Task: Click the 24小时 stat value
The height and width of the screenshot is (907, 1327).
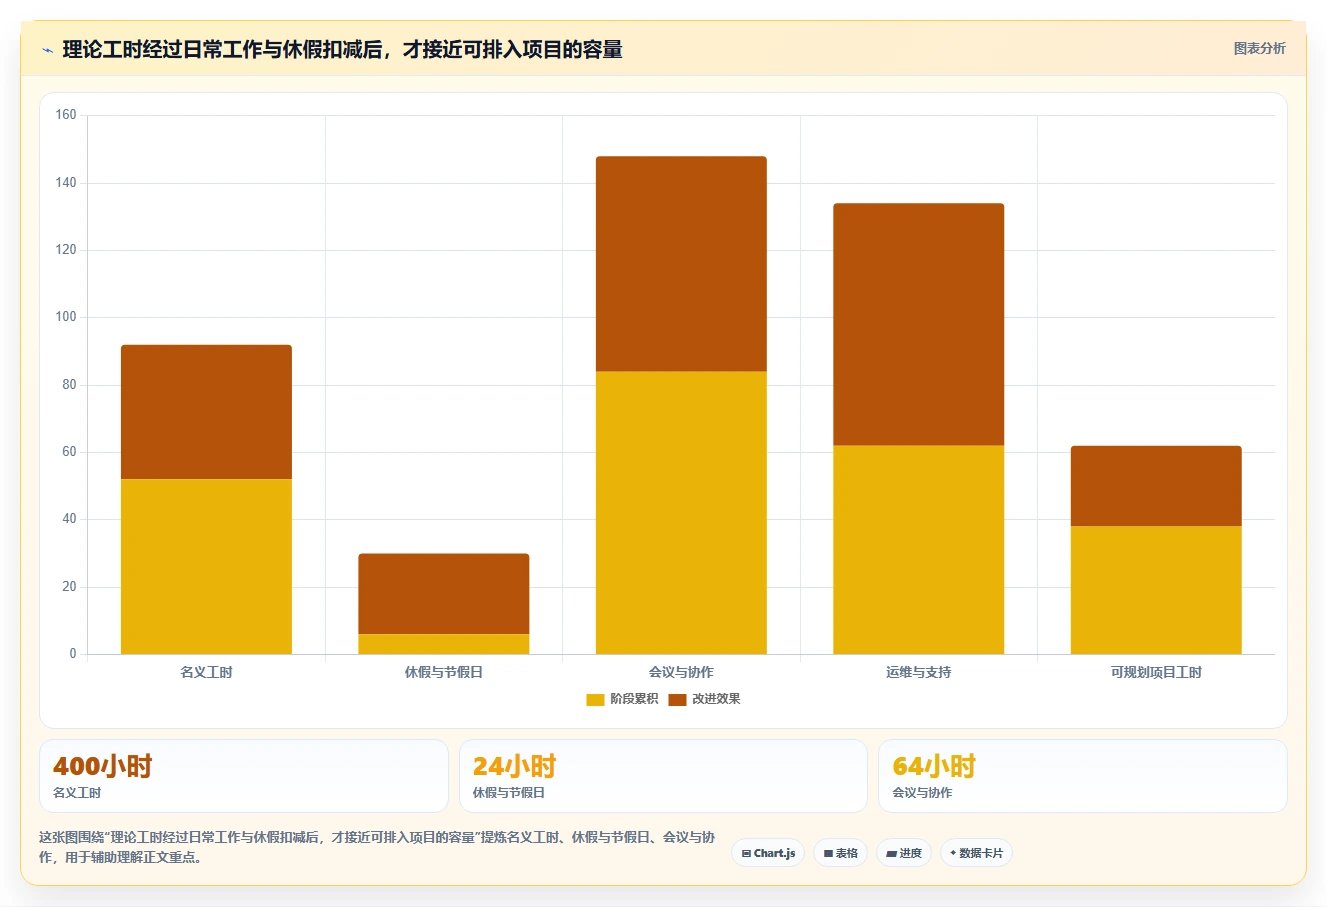Action: pyautogui.click(x=514, y=766)
